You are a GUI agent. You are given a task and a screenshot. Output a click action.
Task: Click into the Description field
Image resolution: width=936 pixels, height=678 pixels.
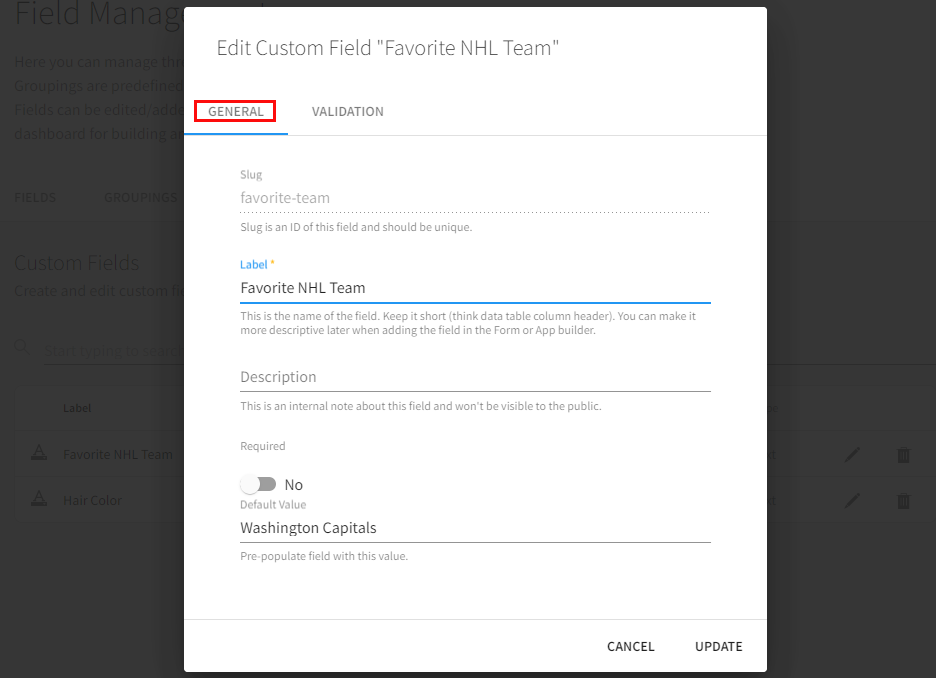[475, 377]
